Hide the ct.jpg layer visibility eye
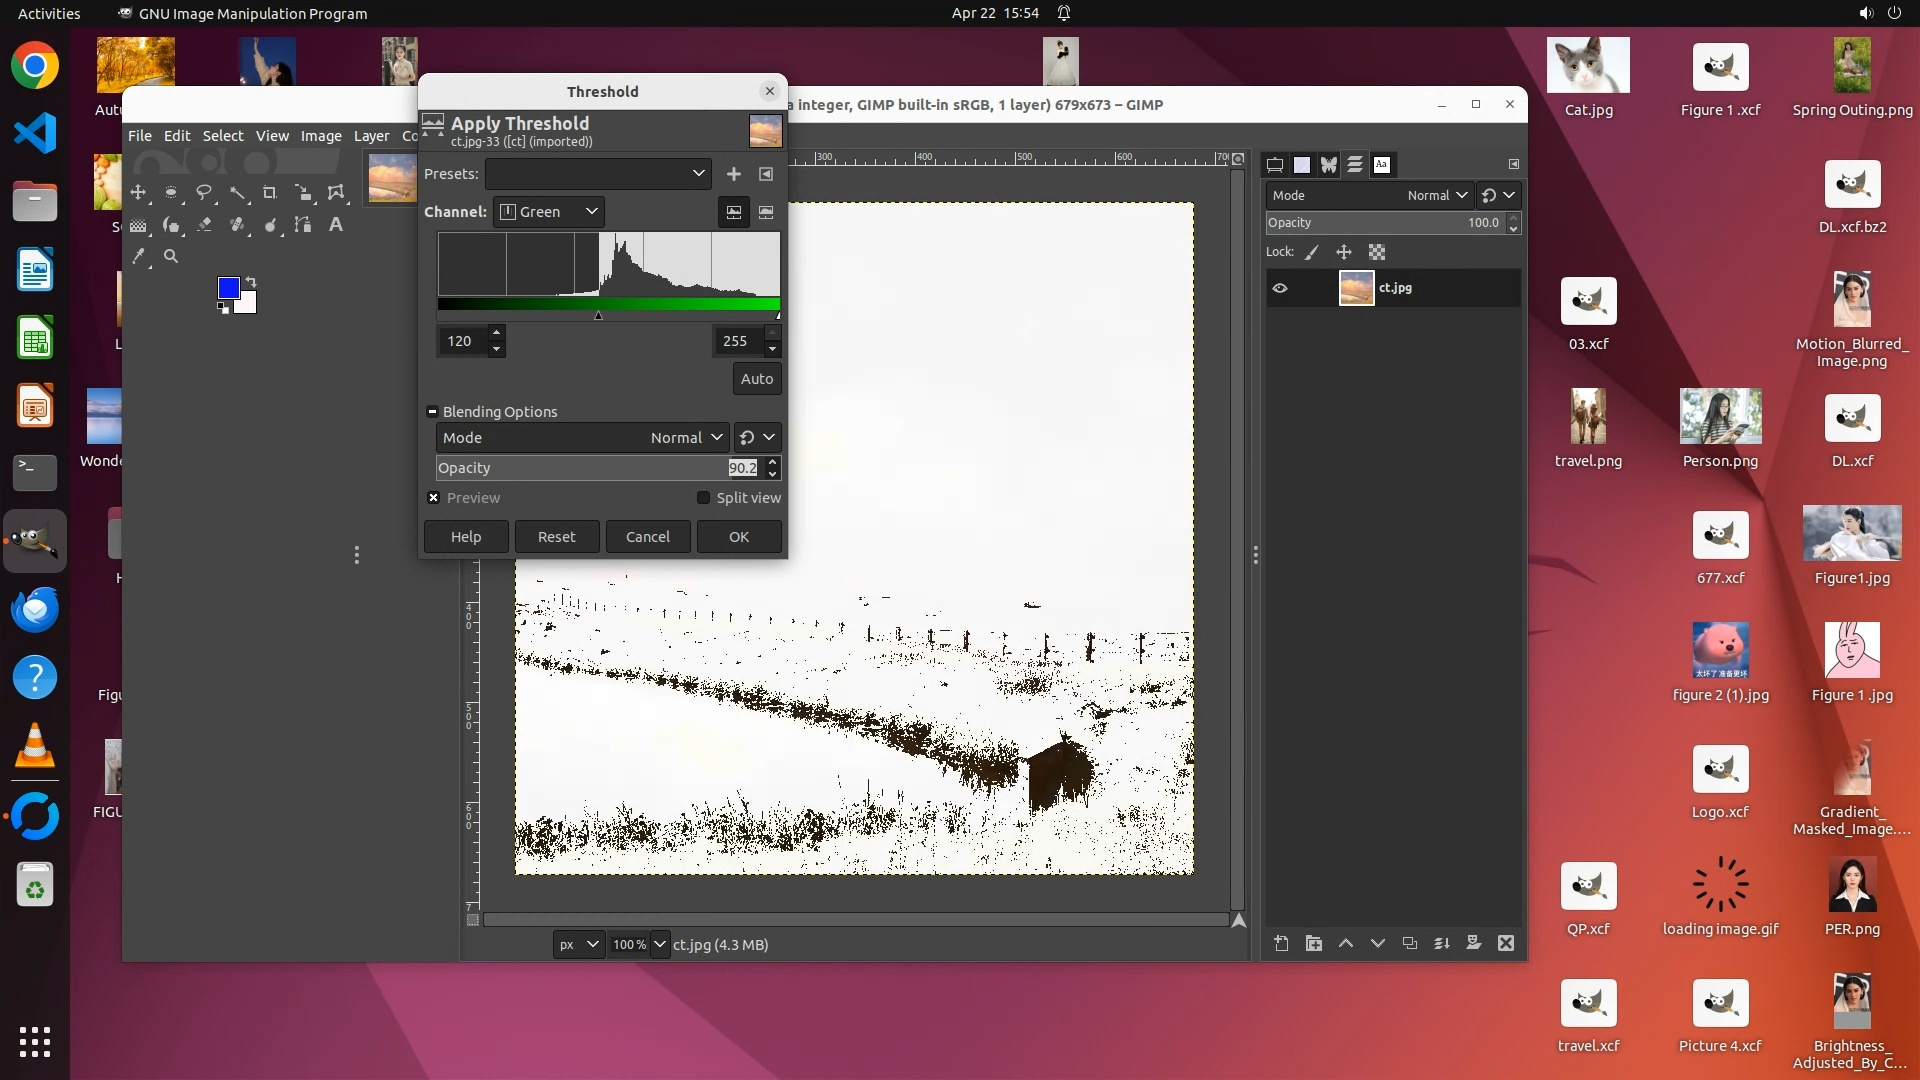The width and height of the screenshot is (1920, 1080). click(1280, 288)
